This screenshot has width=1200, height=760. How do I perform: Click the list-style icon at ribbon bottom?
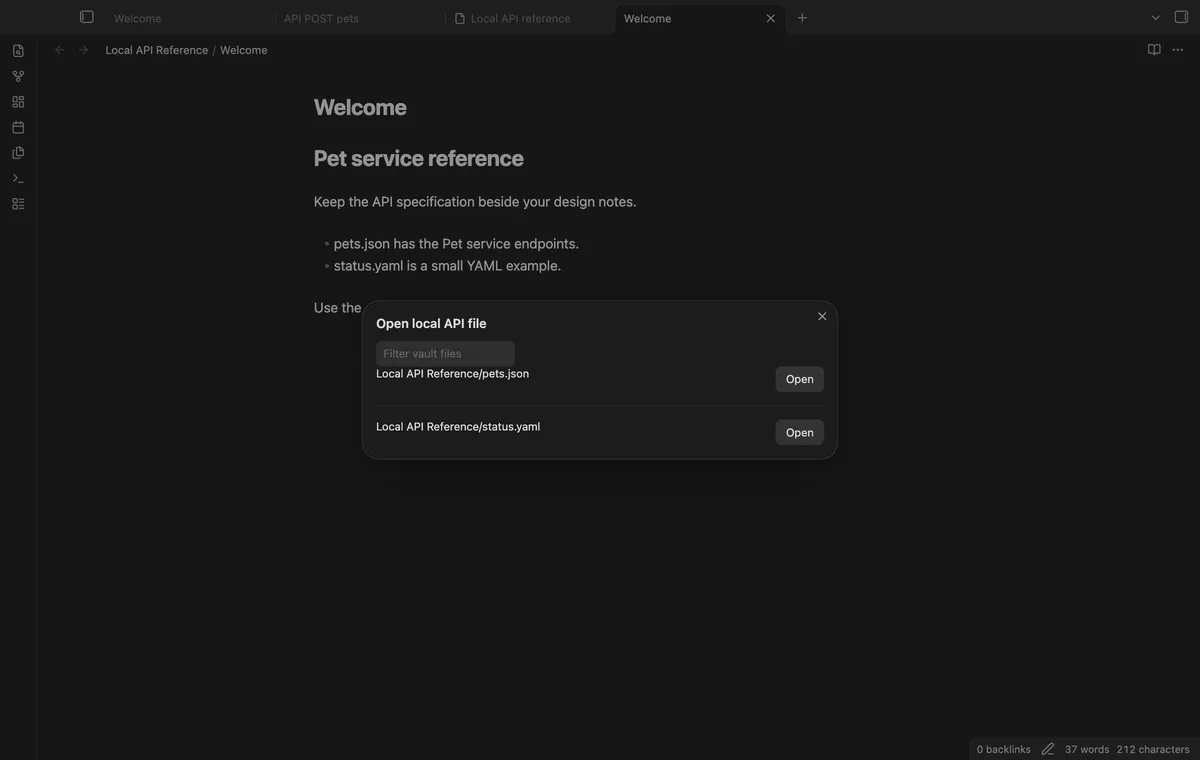click(18, 204)
